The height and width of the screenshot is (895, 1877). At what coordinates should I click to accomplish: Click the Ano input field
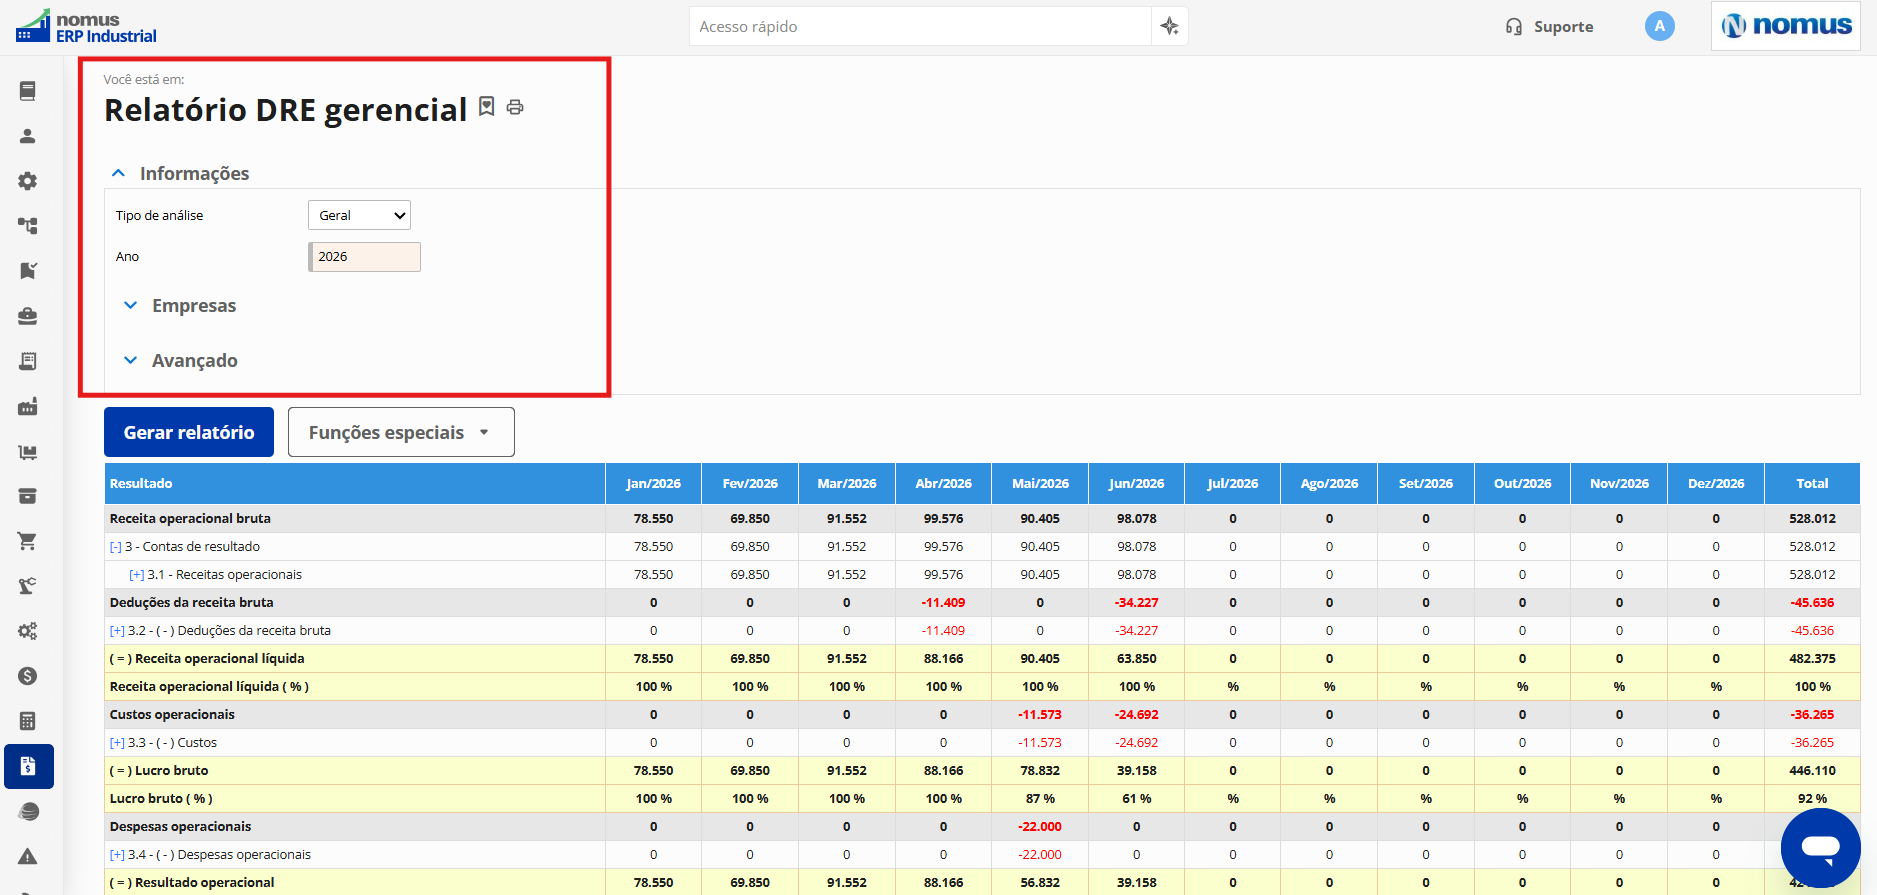pyautogui.click(x=364, y=257)
